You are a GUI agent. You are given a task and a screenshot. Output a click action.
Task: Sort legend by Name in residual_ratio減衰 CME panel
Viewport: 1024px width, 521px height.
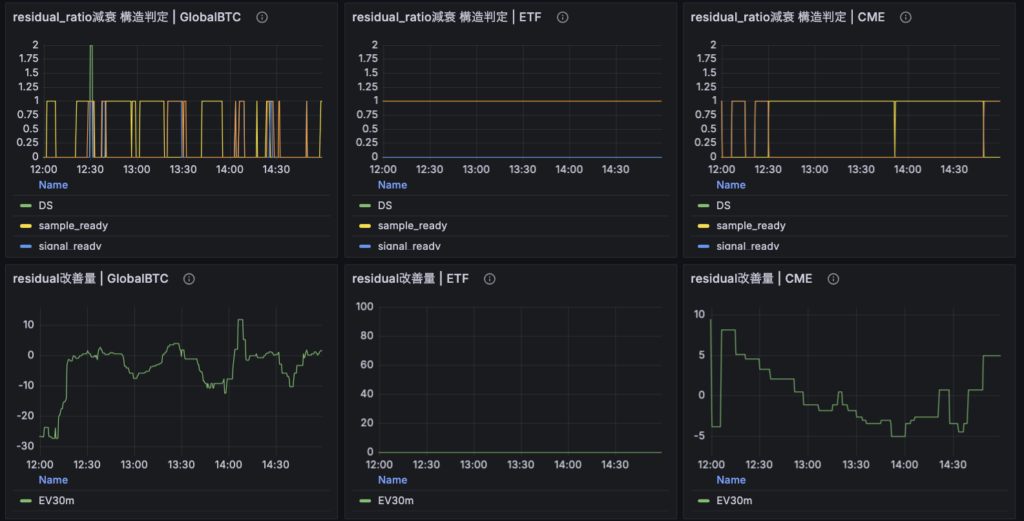click(x=731, y=185)
